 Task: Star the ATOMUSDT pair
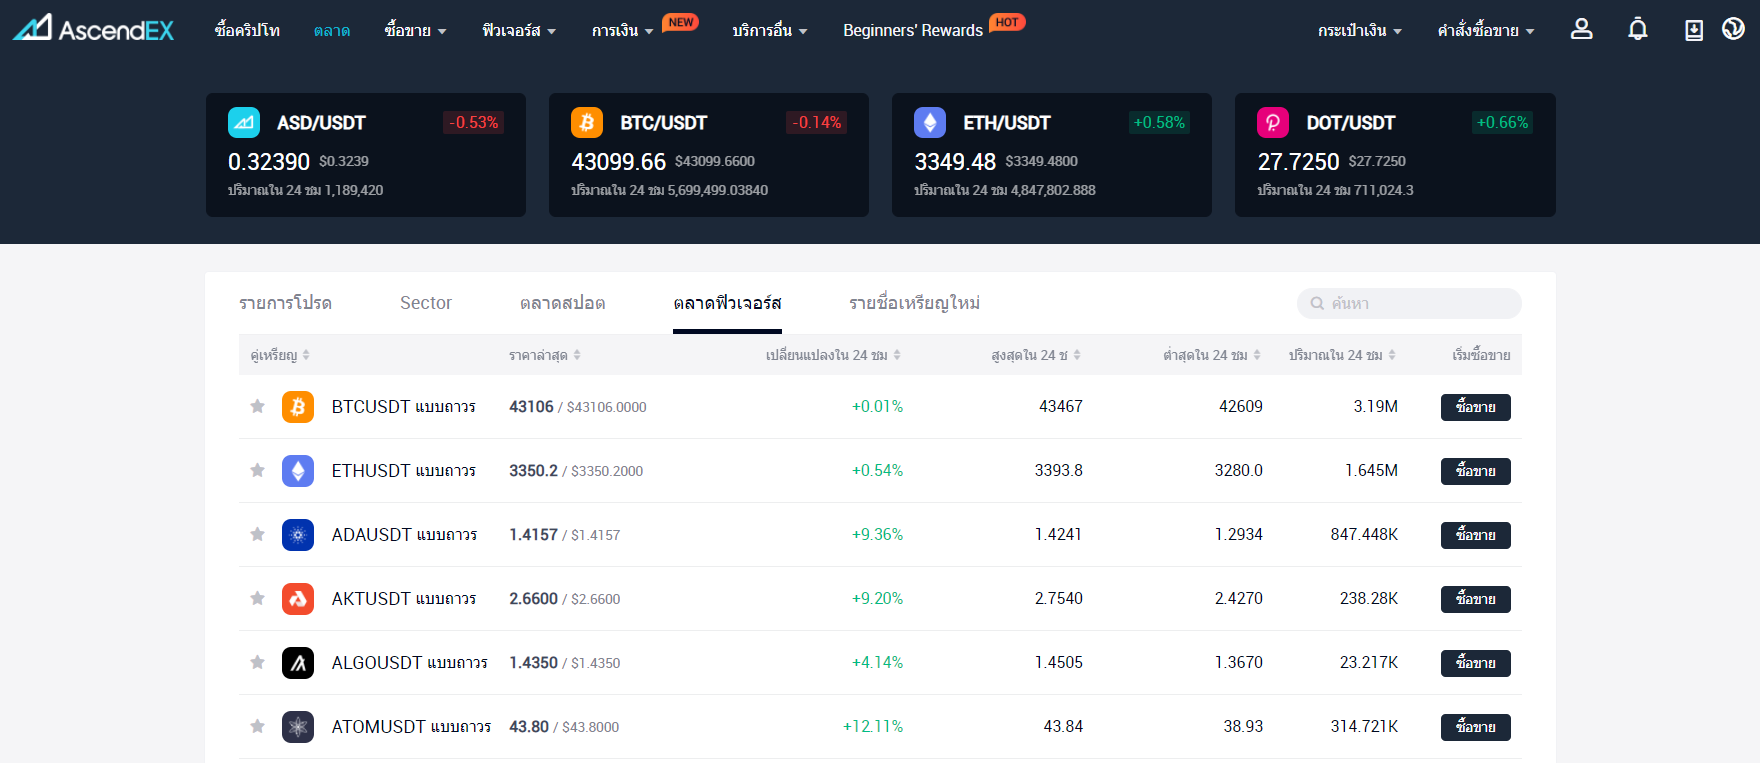(257, 726)
